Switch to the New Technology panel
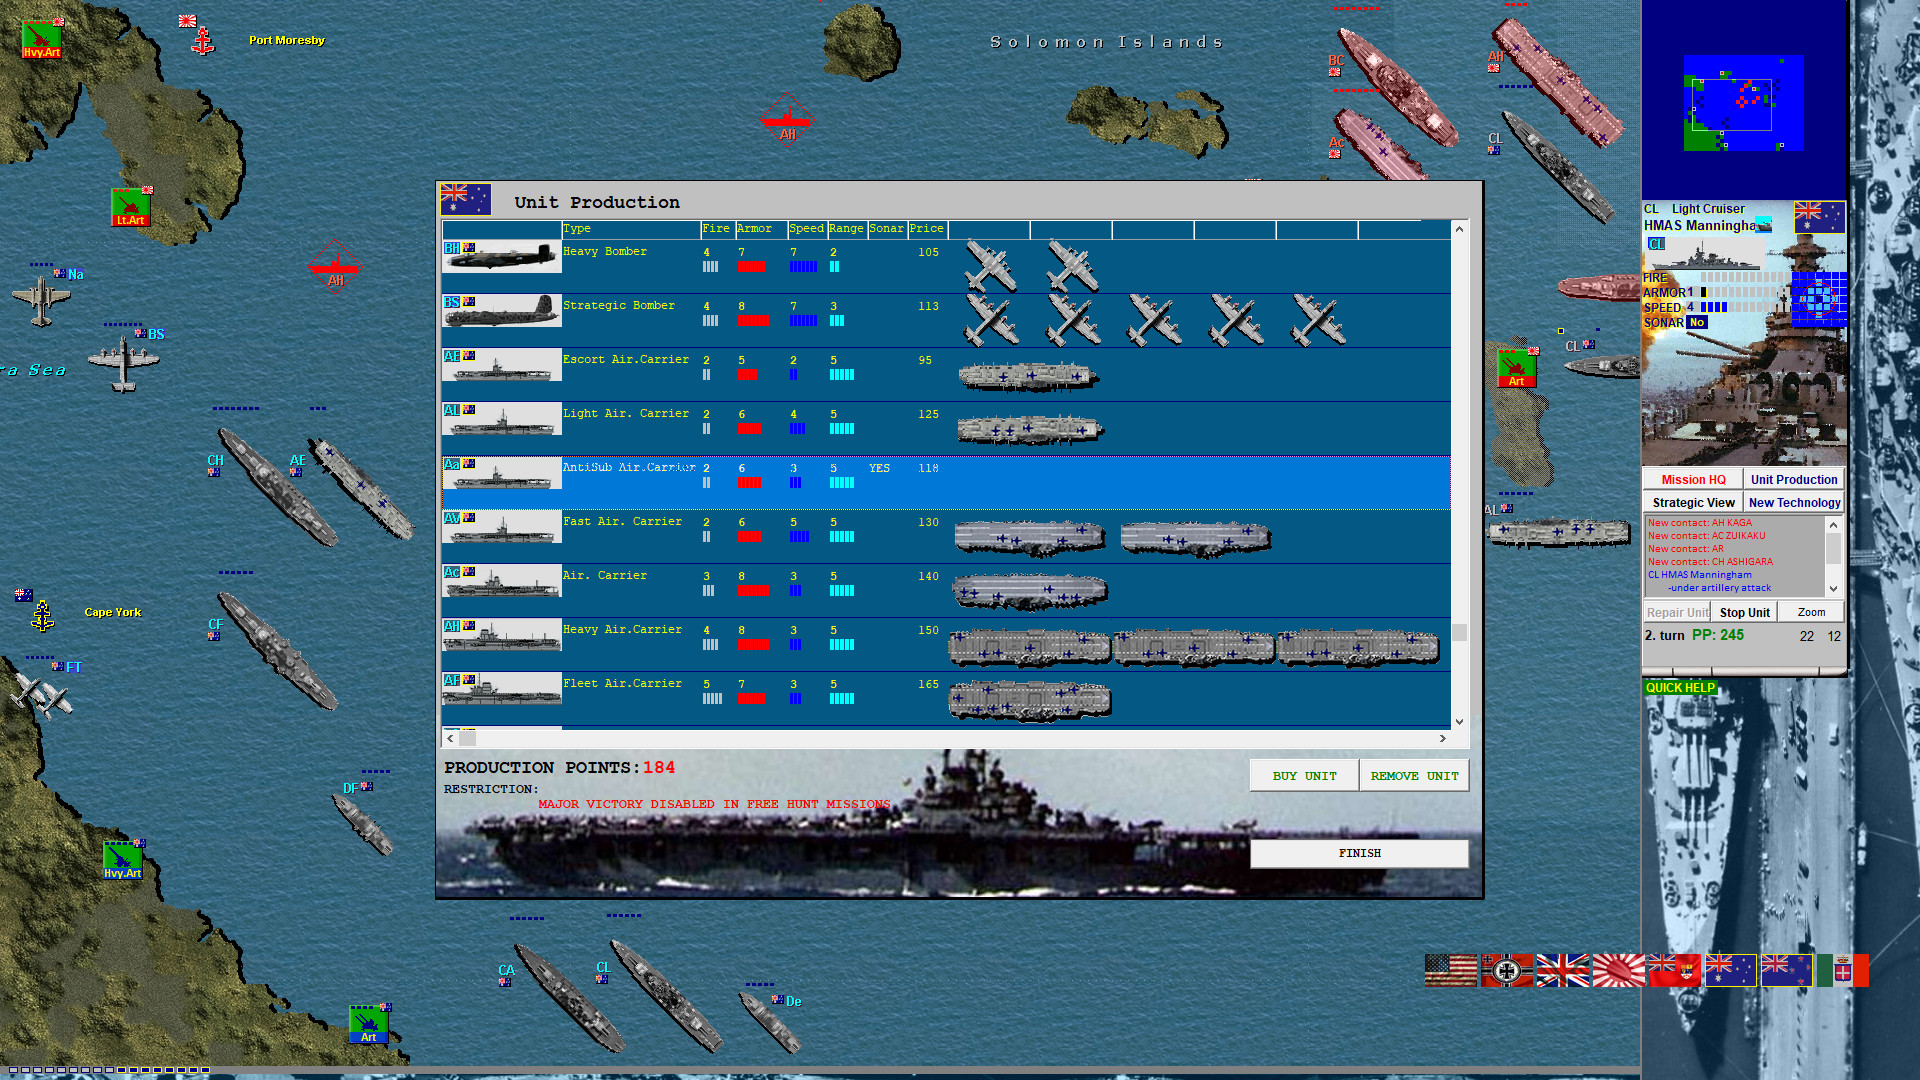This screenshot has width=1920, height=1080. 1794,502
